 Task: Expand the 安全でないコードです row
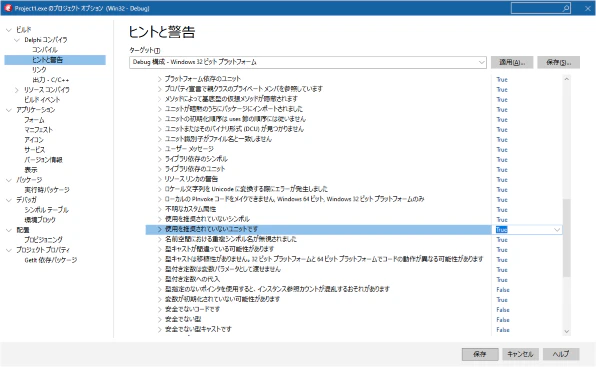pos(160,309)
